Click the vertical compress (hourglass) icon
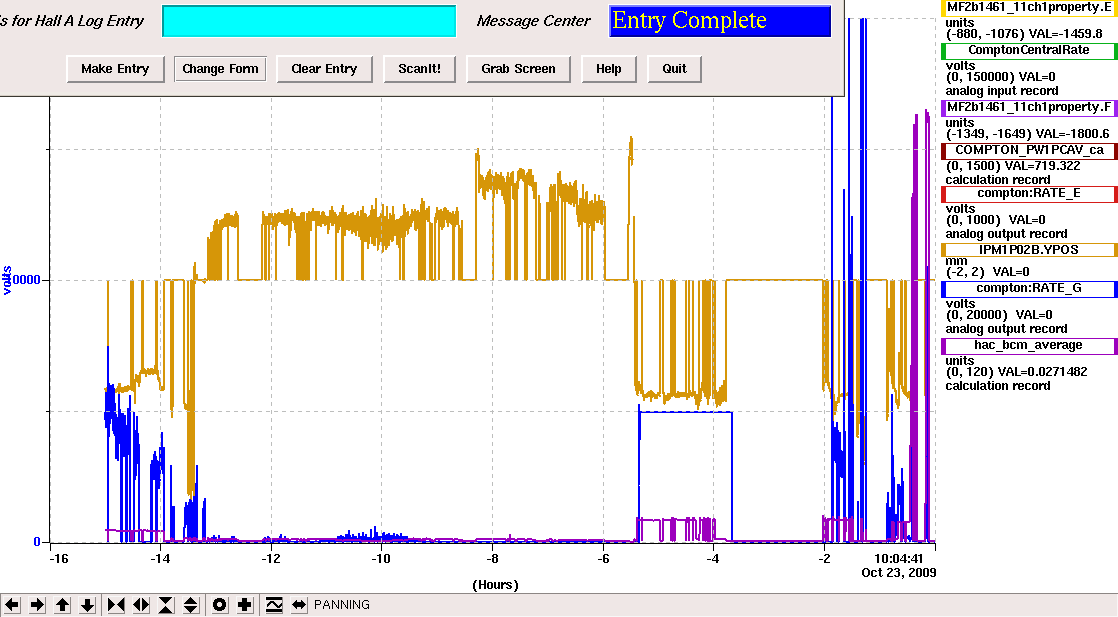 click(165, 605)
